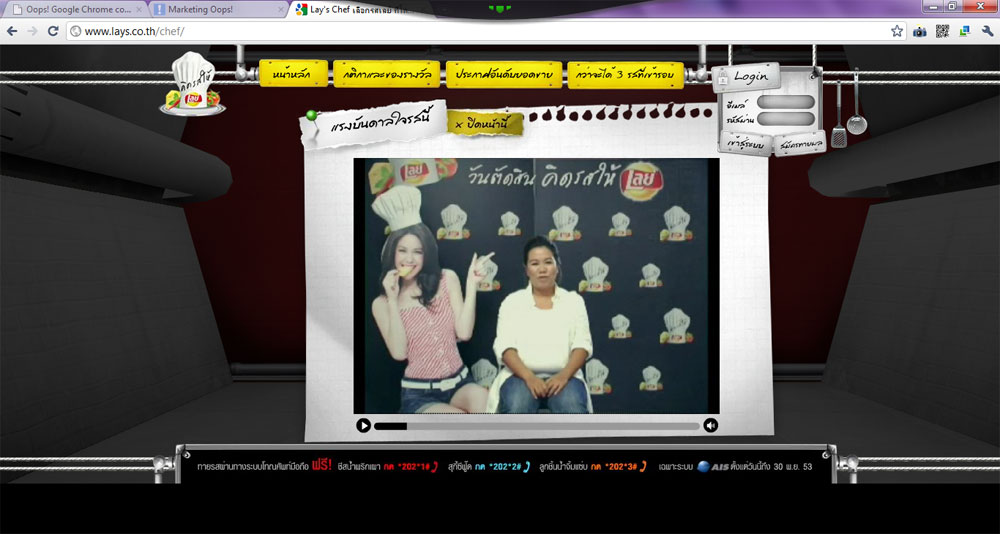Click the red *202*1# phone icon
Screen dimensions: 1000x534
tap(435, 466)
